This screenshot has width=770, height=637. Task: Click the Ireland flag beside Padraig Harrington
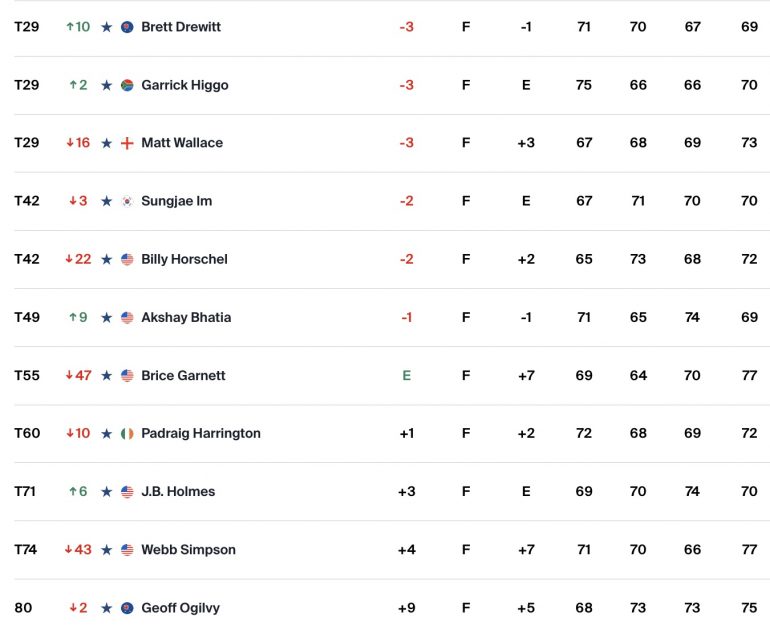(127, 434)
